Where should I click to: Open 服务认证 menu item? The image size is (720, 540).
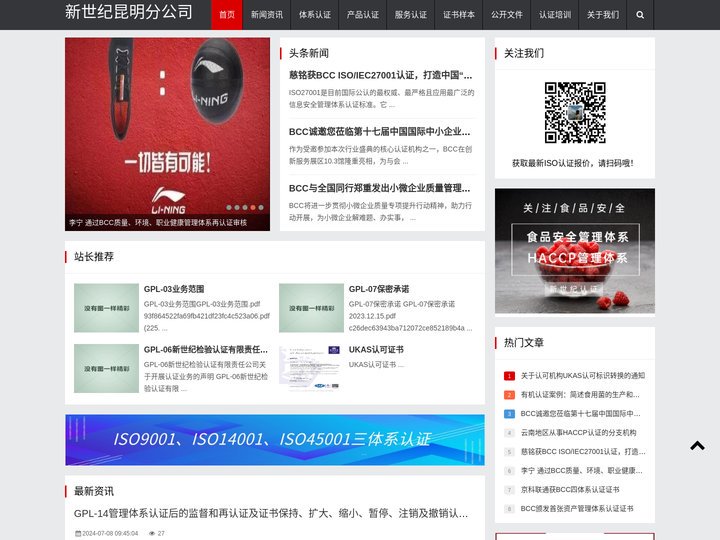pyautogui.click(x=411, y=15)
